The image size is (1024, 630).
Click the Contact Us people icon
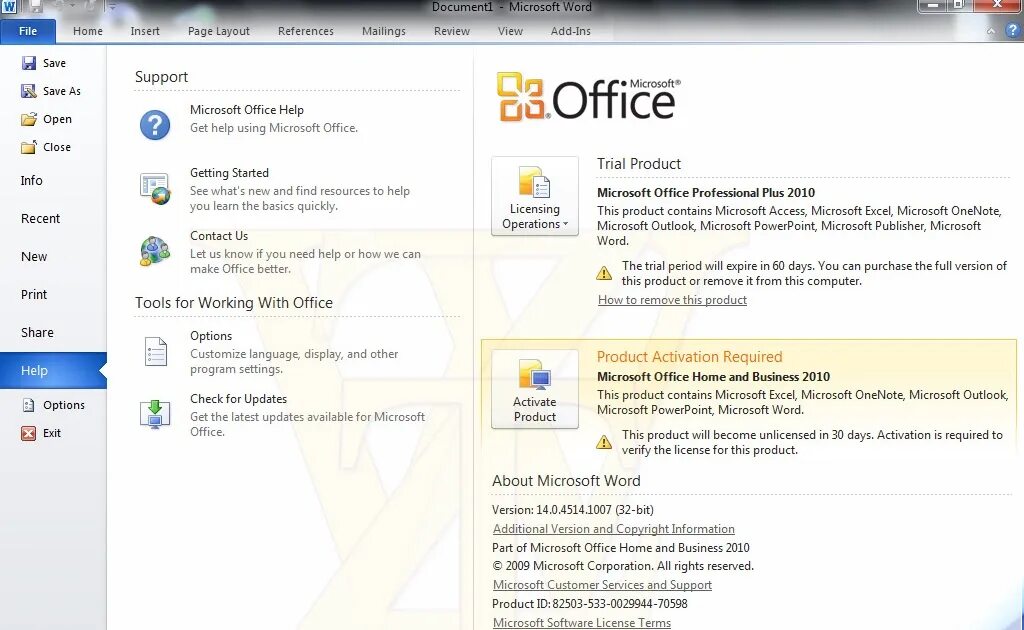coord(155,251)
